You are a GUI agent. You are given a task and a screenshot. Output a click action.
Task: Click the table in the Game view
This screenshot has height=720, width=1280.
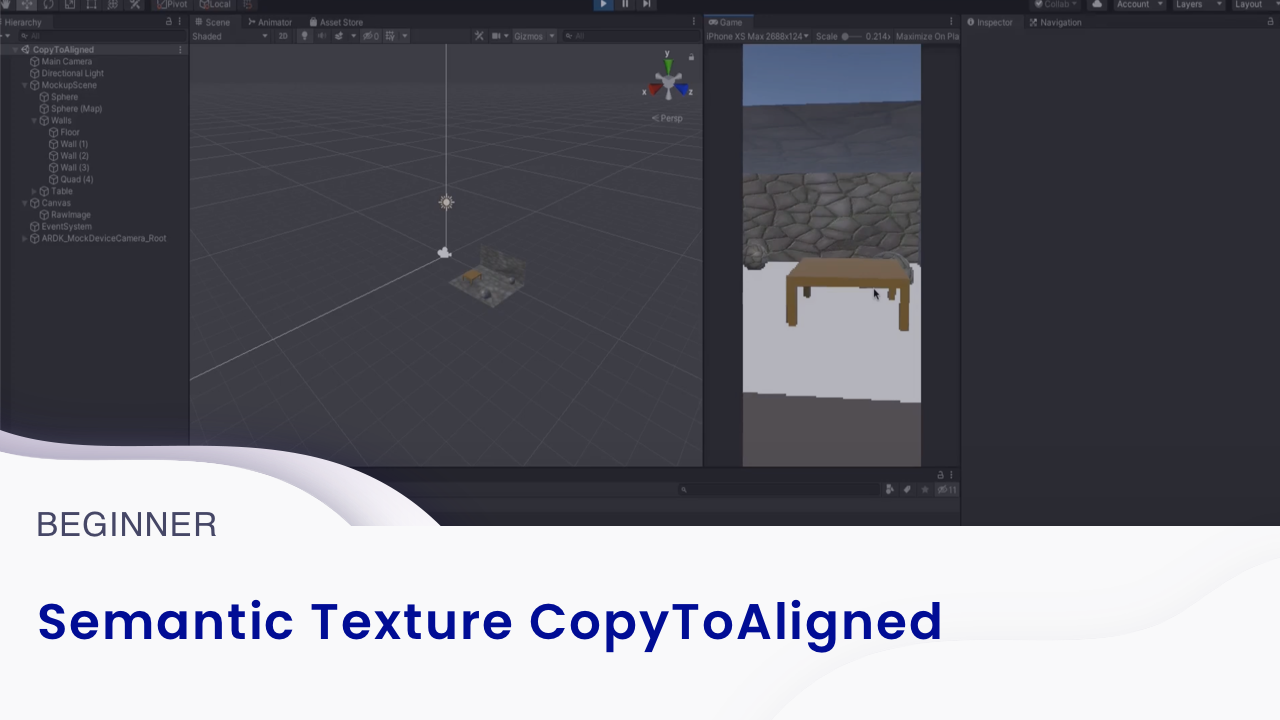point(849,293)
